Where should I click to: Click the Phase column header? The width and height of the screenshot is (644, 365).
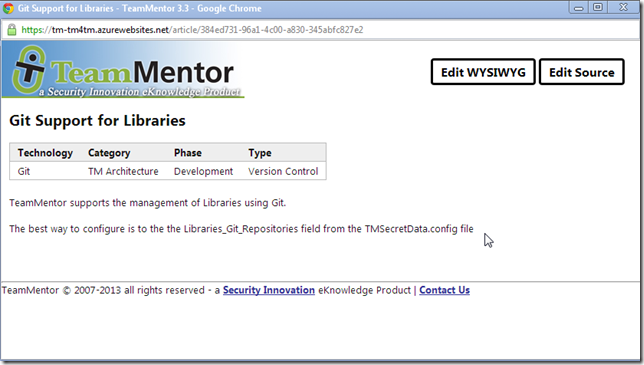click(188, 153)
